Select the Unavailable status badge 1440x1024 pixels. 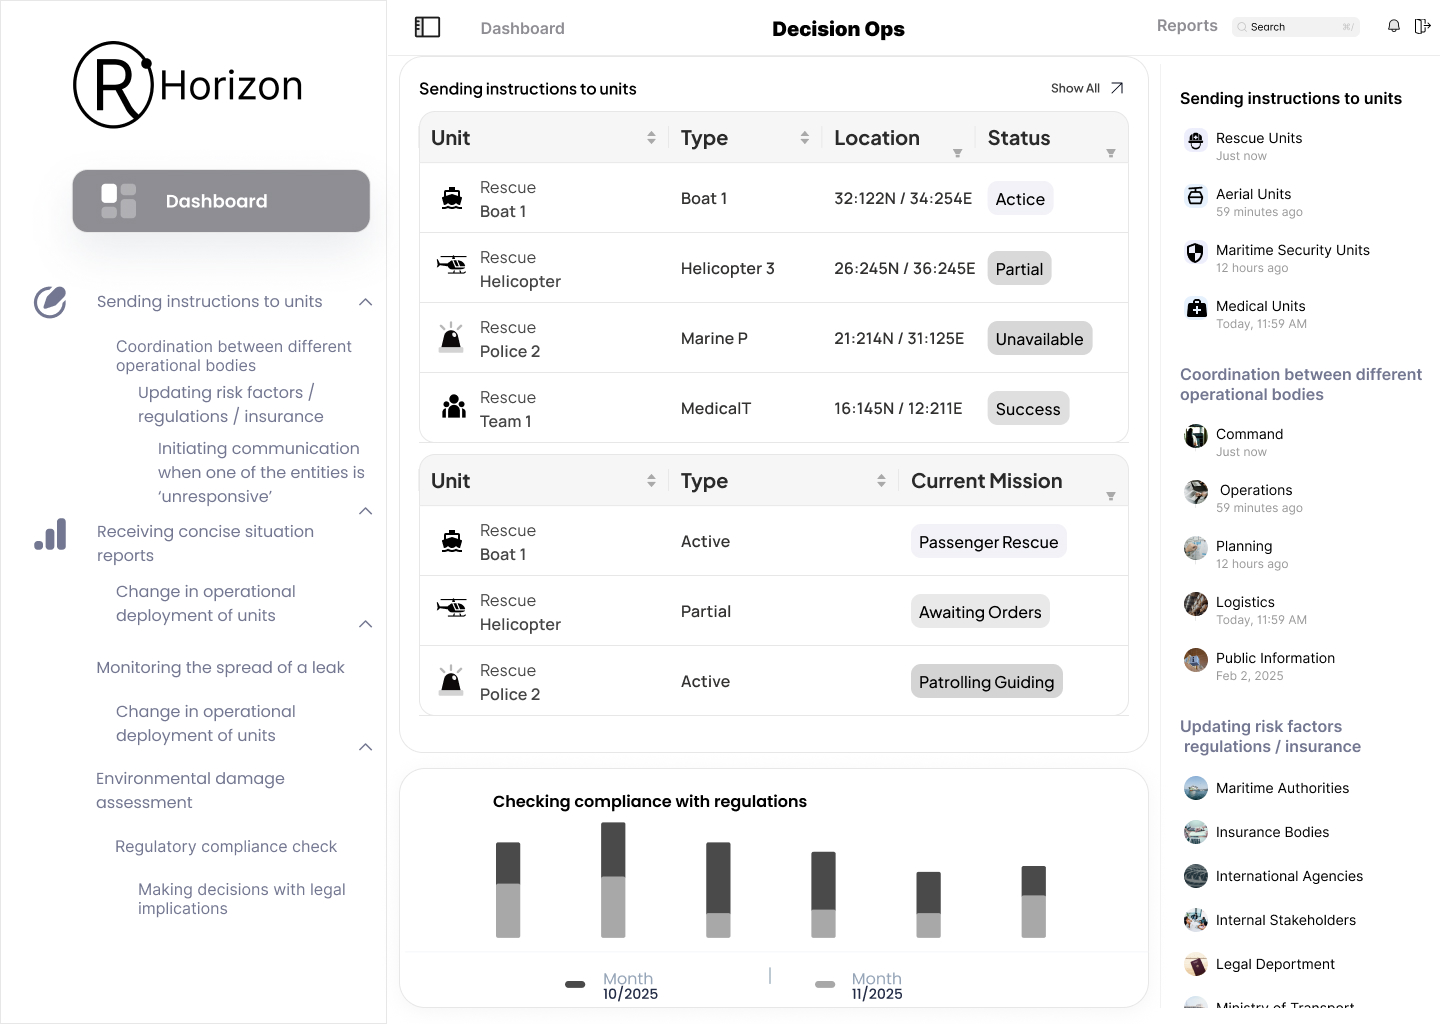click(x=1039, y=339)
